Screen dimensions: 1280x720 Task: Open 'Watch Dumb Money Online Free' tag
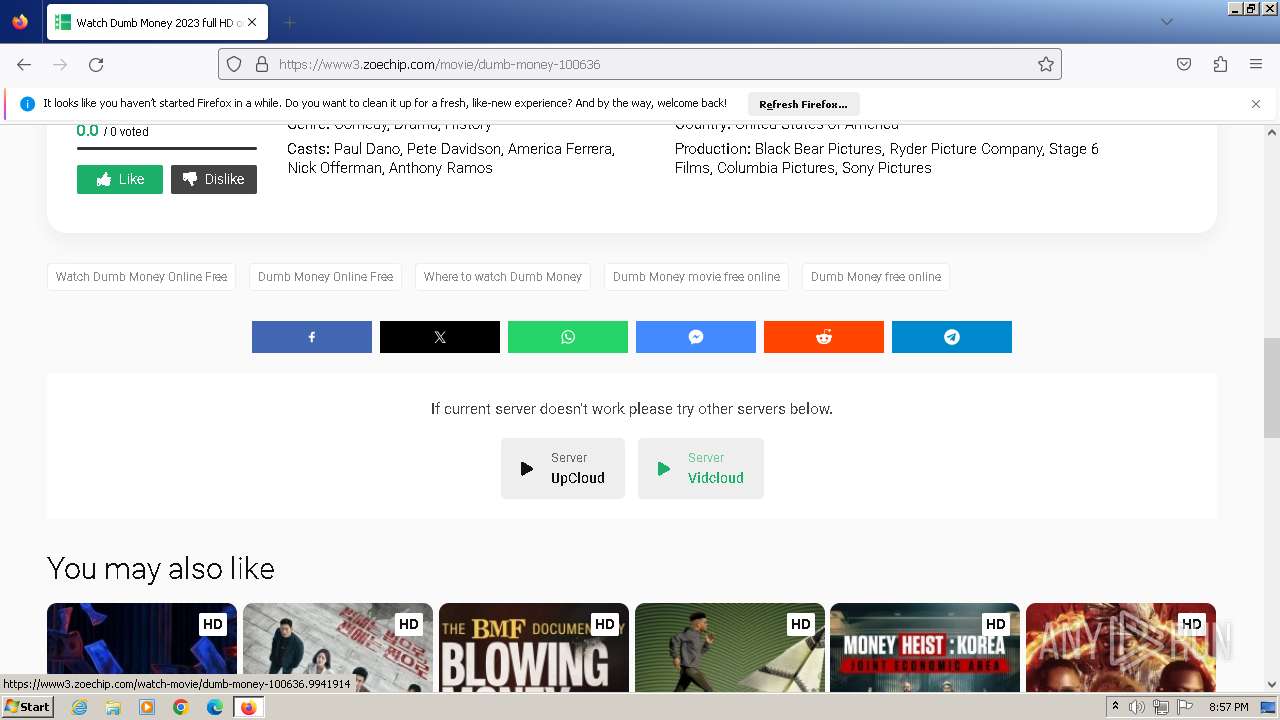point(141,277)
